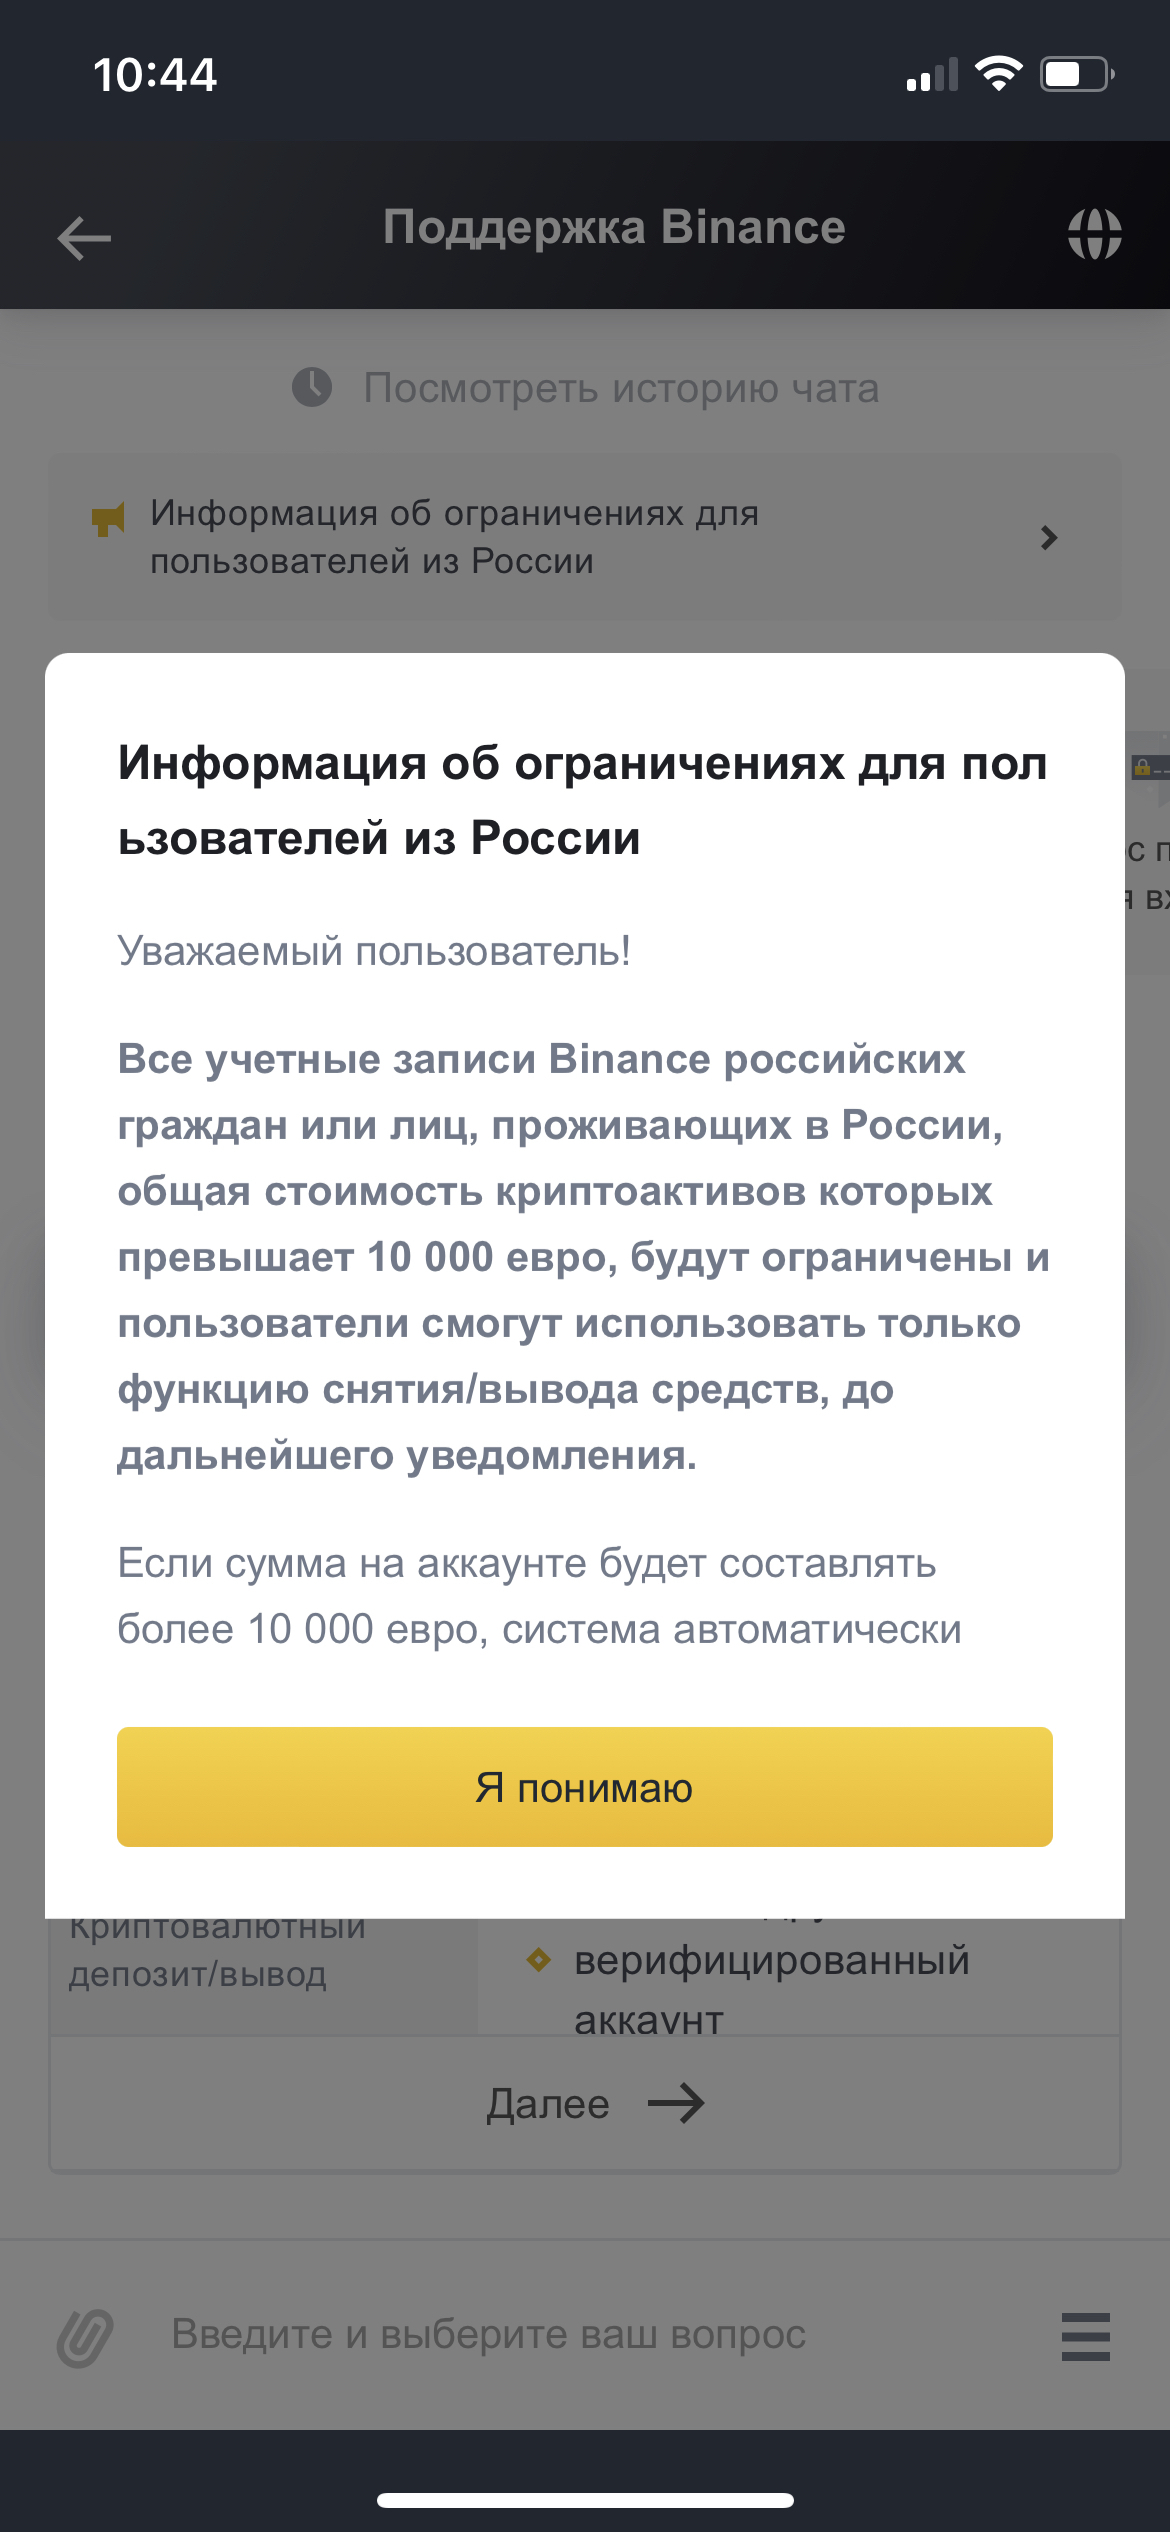The image size is (1170, 2532).
Task: Go back using the left arrow icon
Action: 84,238
